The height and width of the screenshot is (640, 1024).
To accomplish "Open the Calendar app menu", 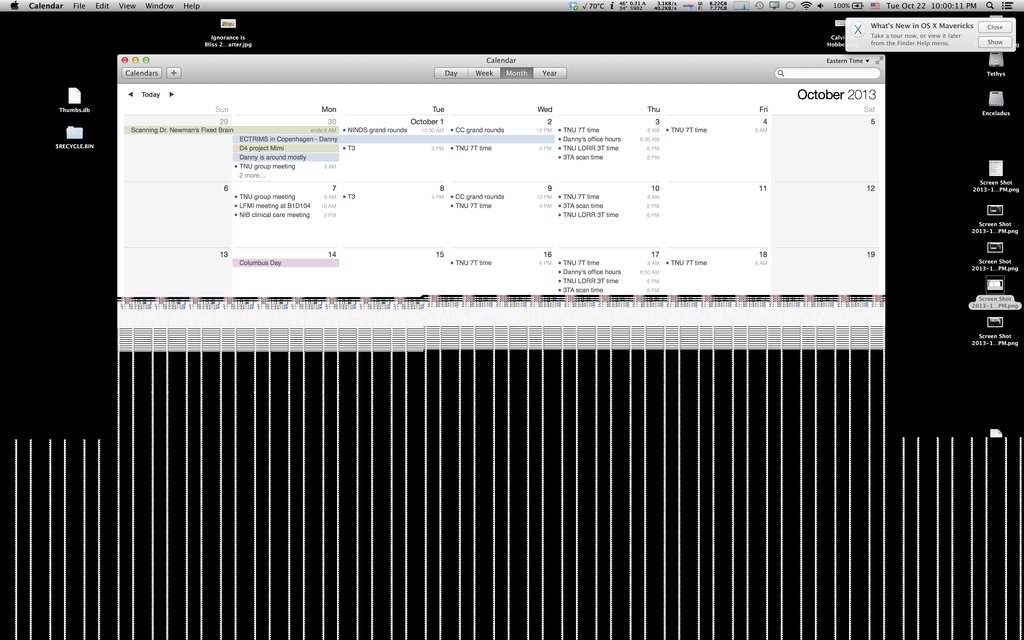I will point(46,6).
